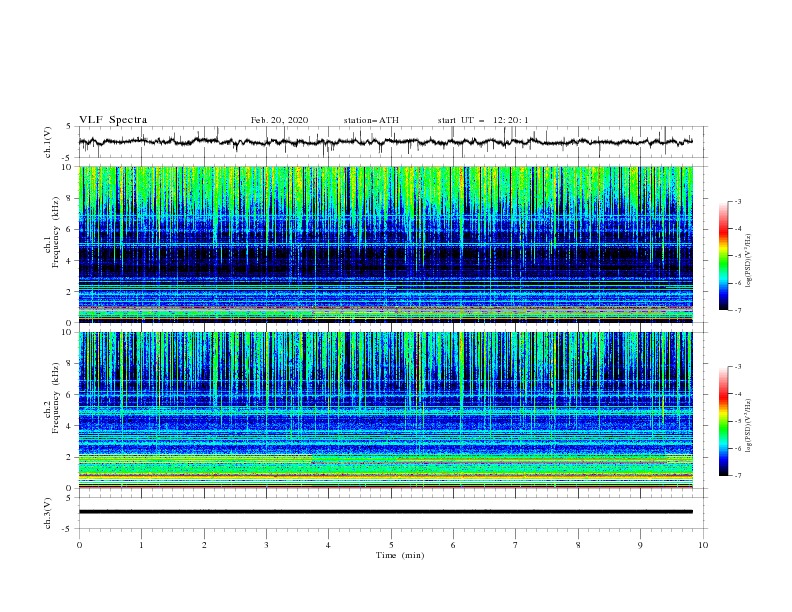792x612 pixels.
Task: Click the 'station=ATH' label
Action: 371,120
